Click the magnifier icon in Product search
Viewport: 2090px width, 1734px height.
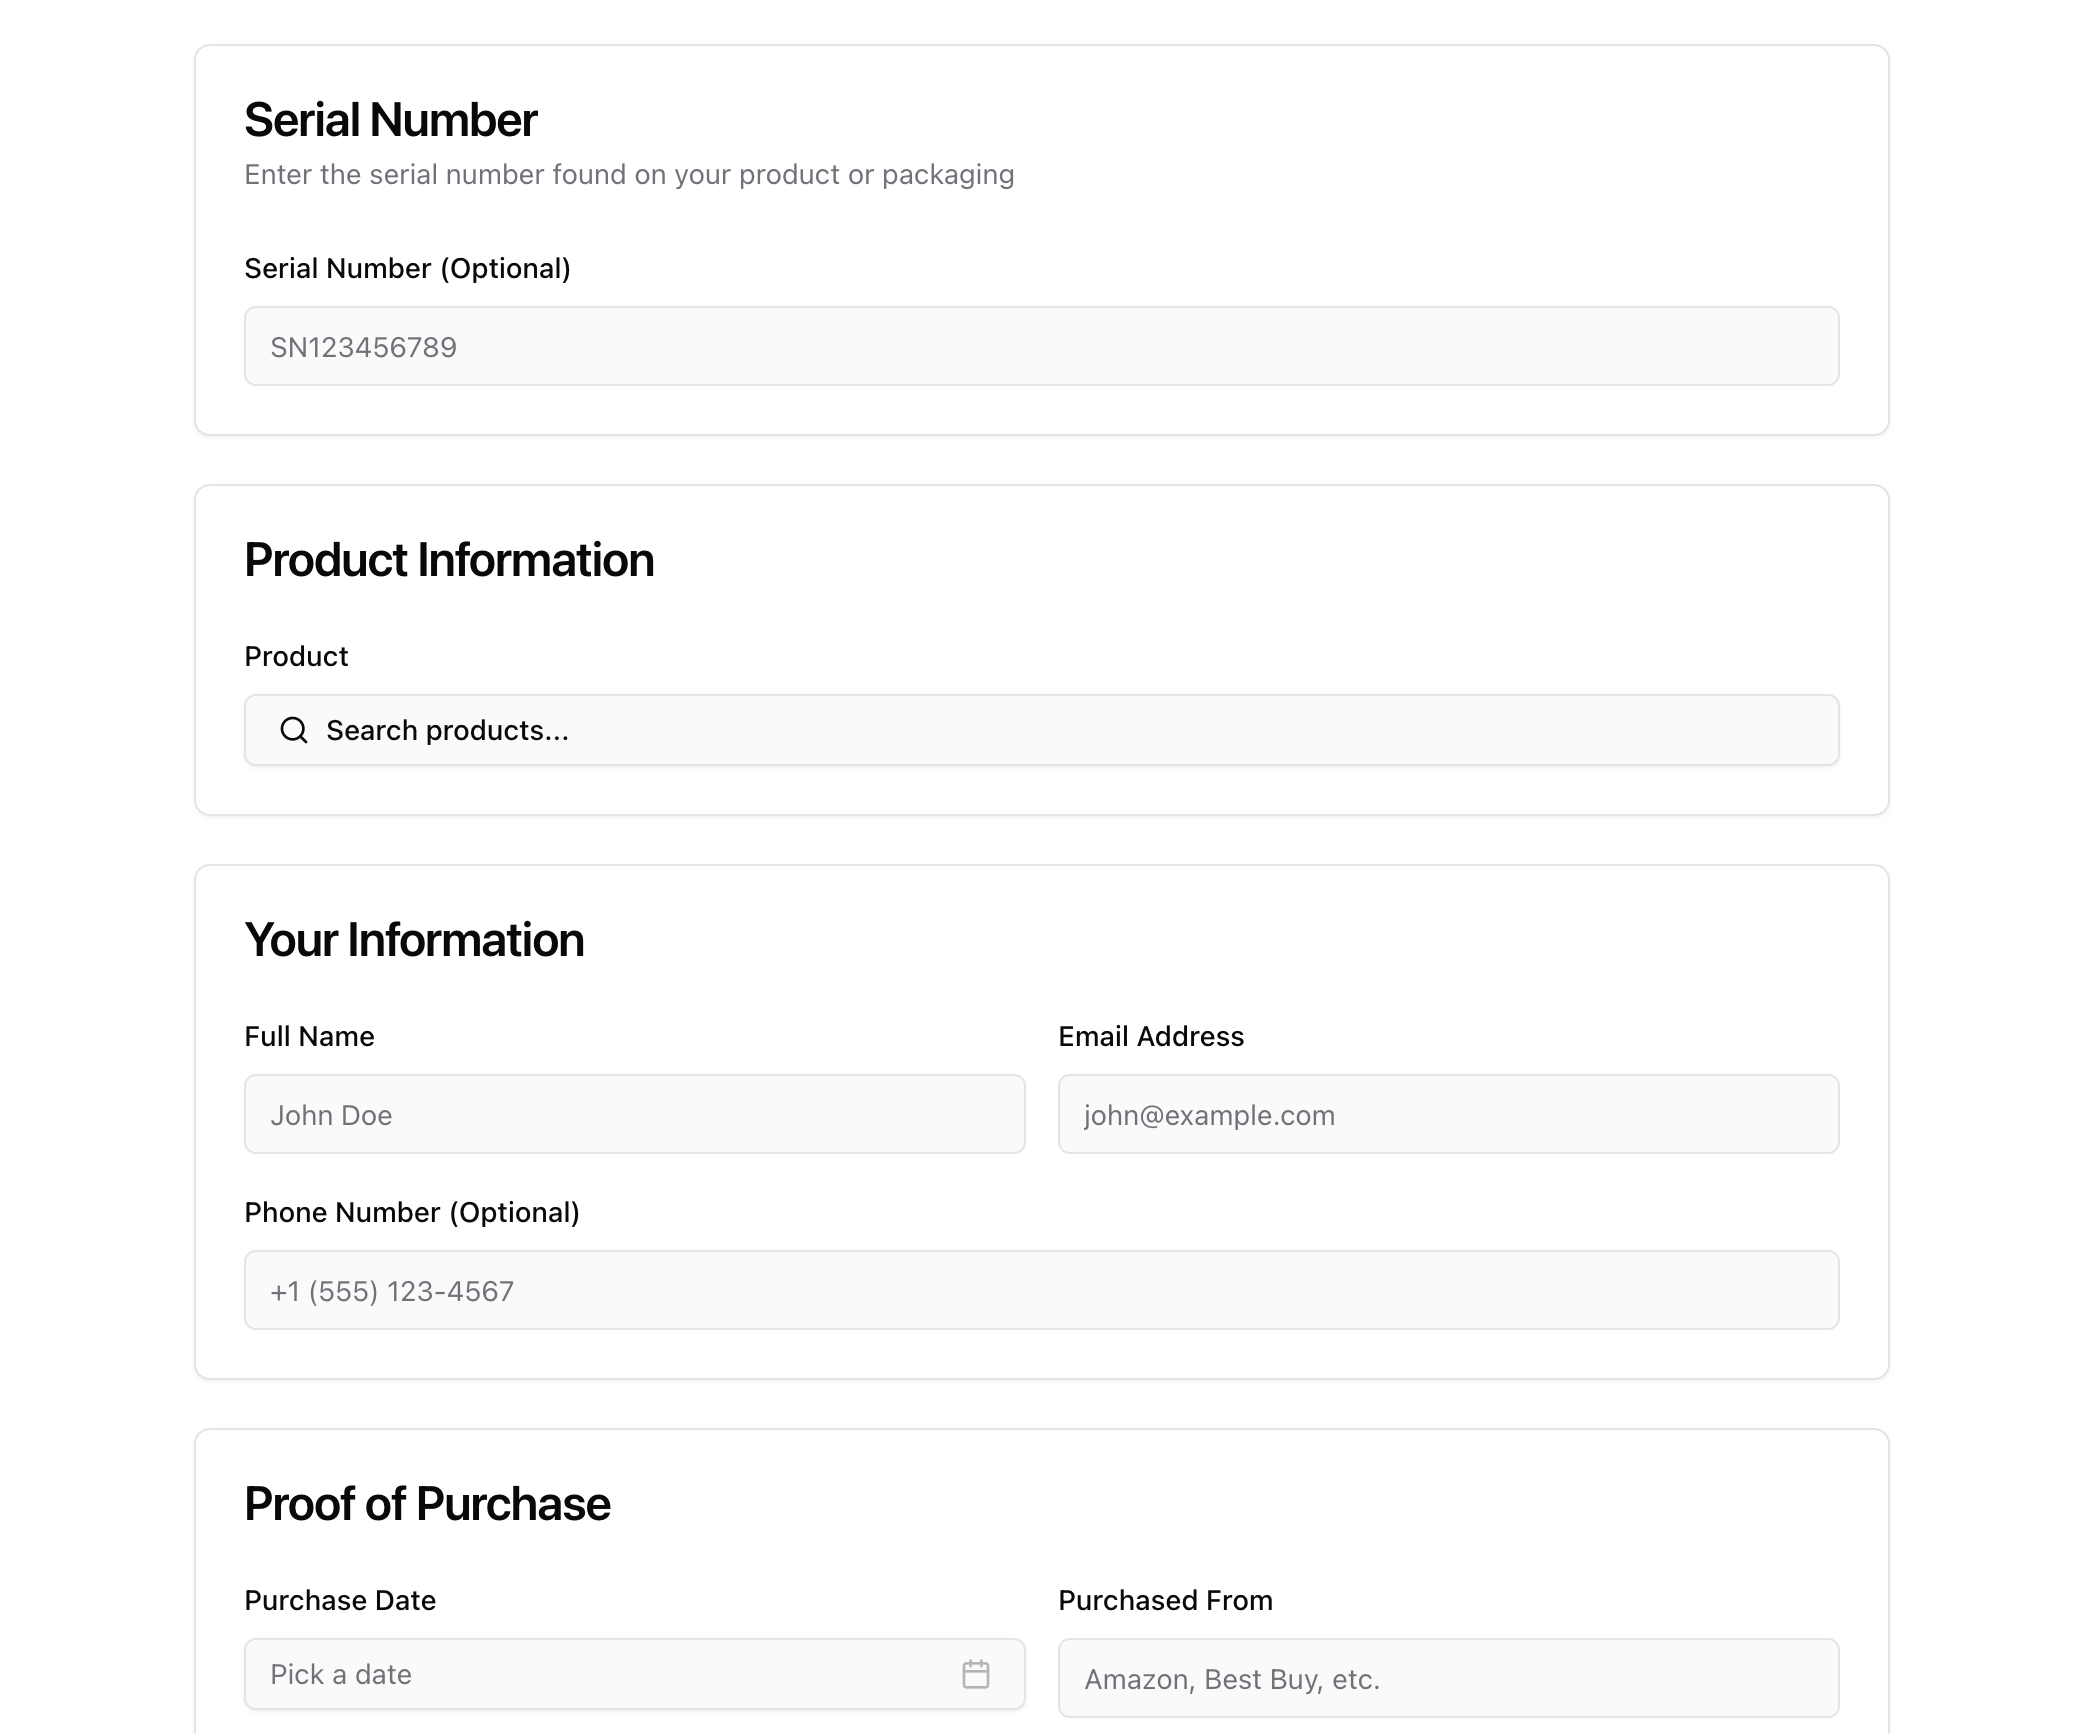pos(294,730)
